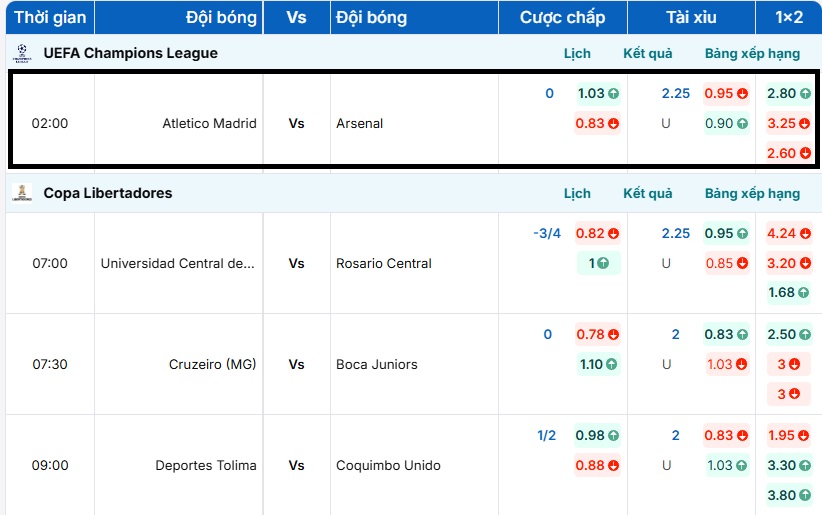Select Universidad Central handicap odds 0.82
822x515 pixels.
pyautogui.click(x=597, y=233)
